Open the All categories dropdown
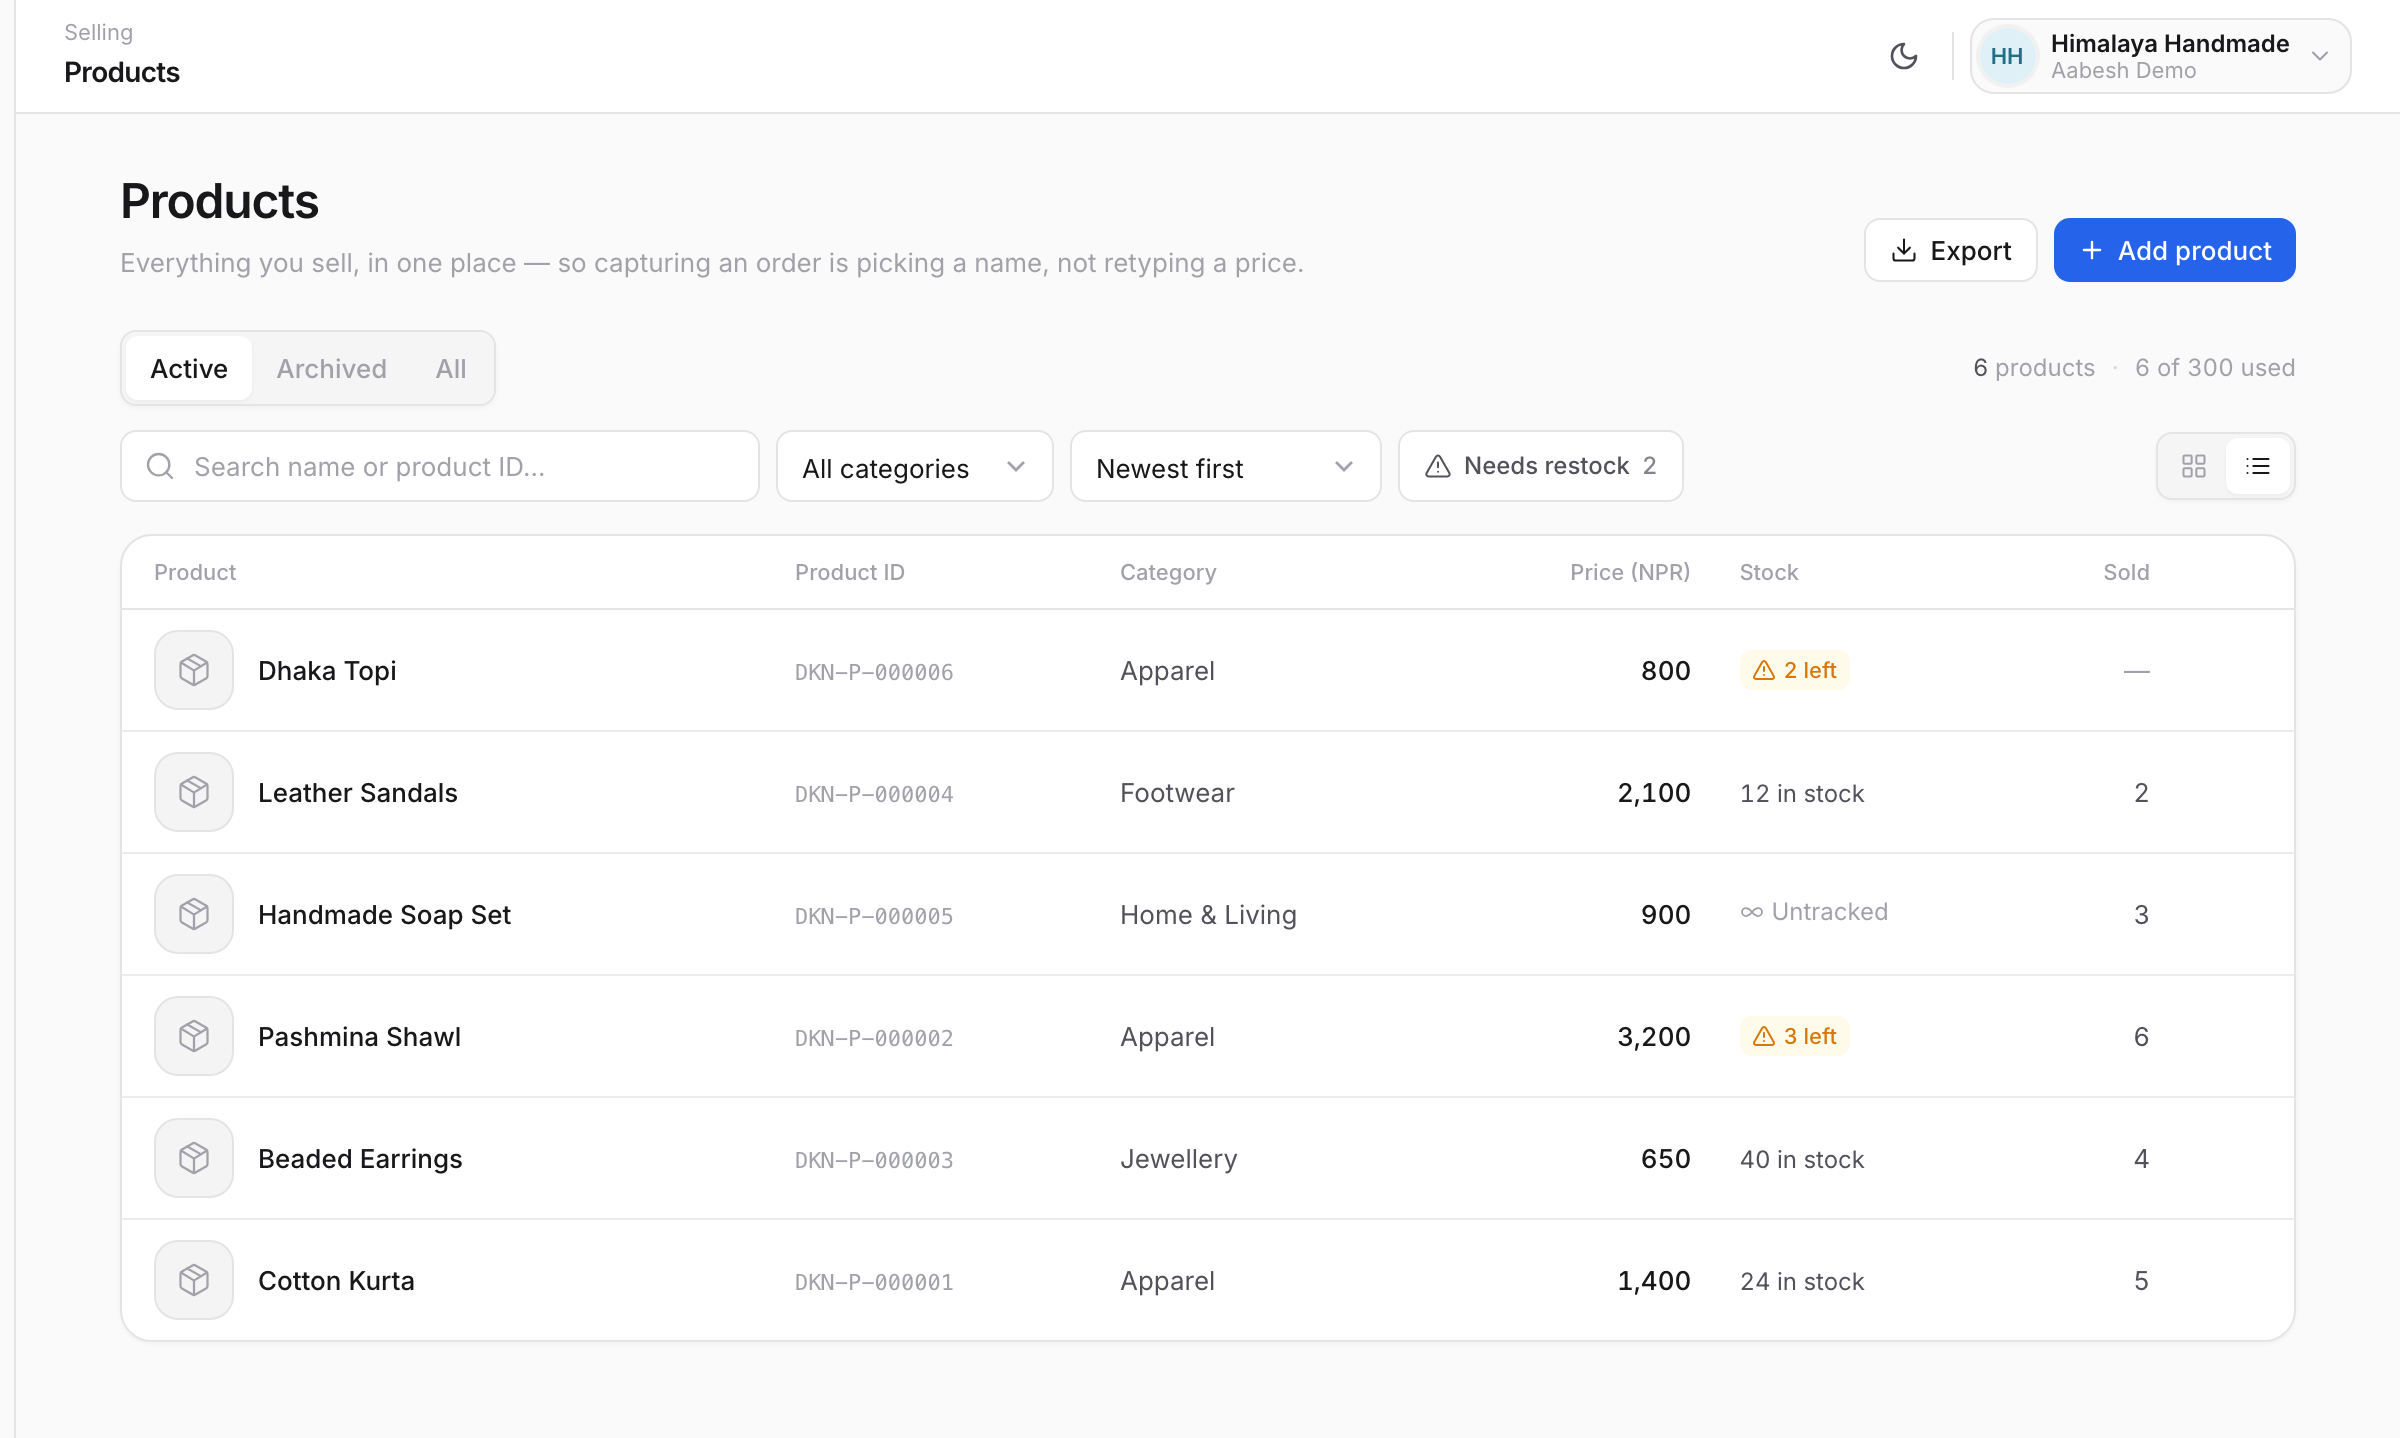 click(x=914, y=466)
